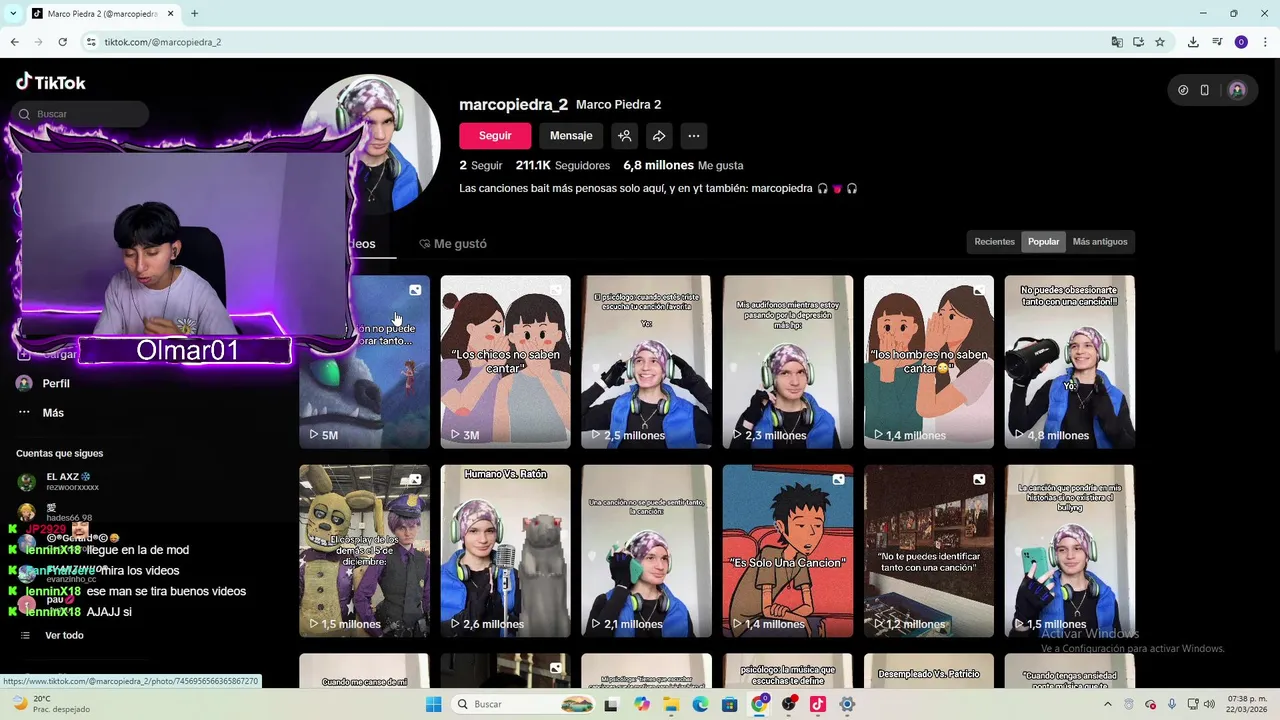Open the "Mis audífonos" 2,3 millones video
The width and height of the screenshot is (1280, 720).
coord(788,362)
